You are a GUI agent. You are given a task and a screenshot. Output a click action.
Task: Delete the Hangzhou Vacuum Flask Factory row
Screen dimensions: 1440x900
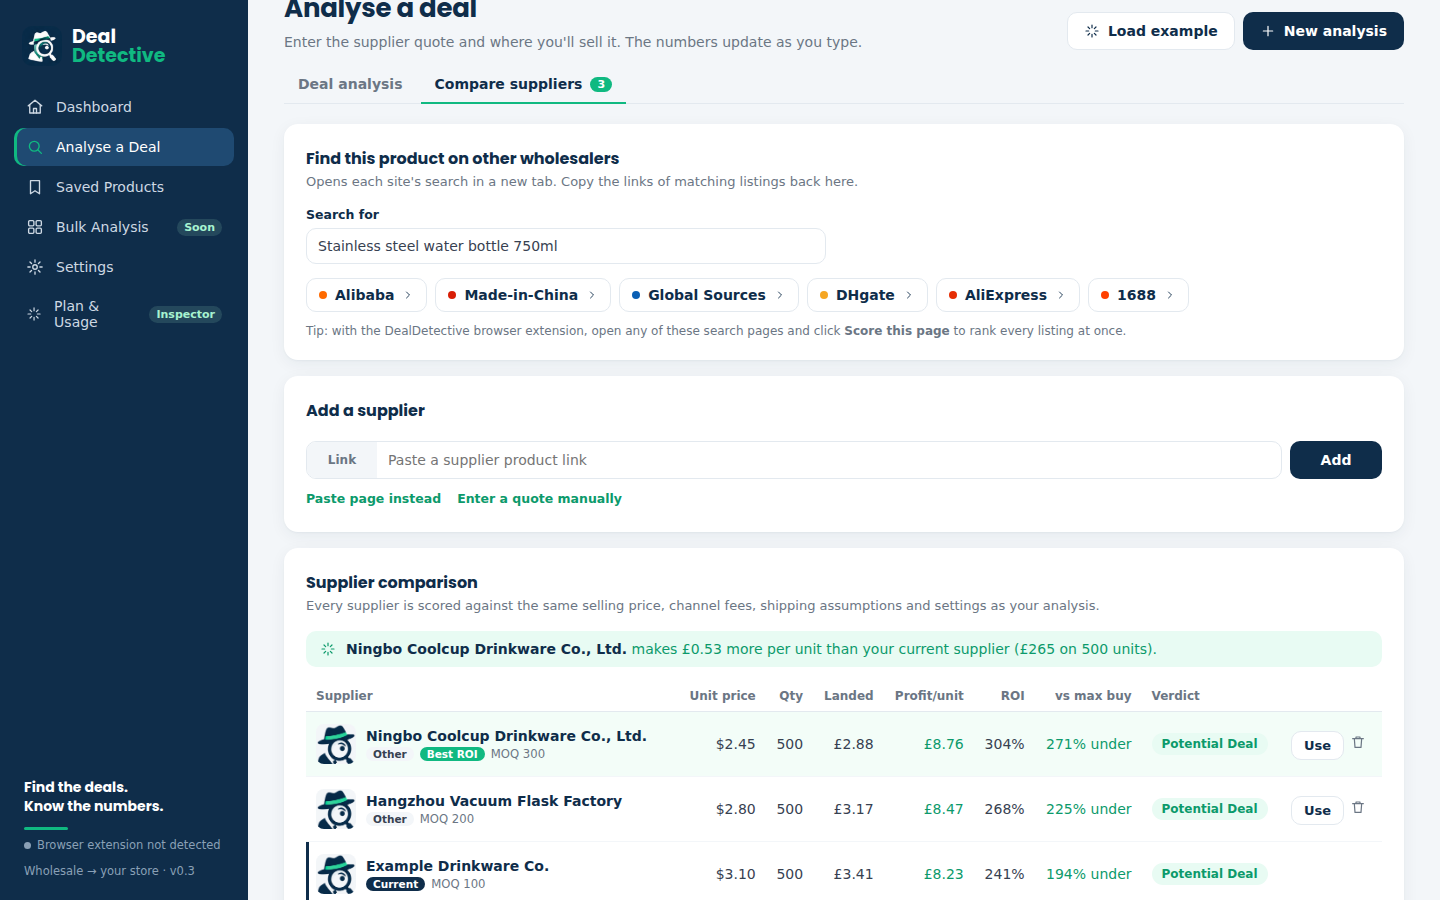tap(1358, 807)
